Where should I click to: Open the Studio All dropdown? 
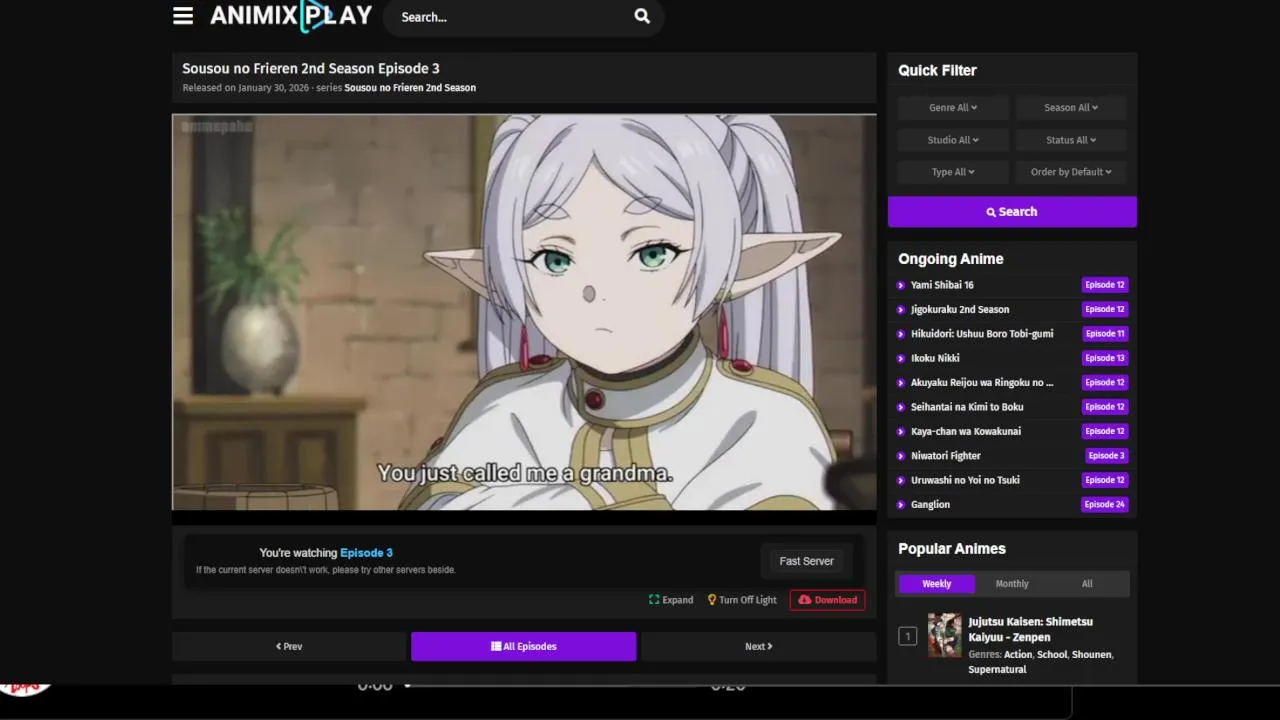[x=953, y=140]
